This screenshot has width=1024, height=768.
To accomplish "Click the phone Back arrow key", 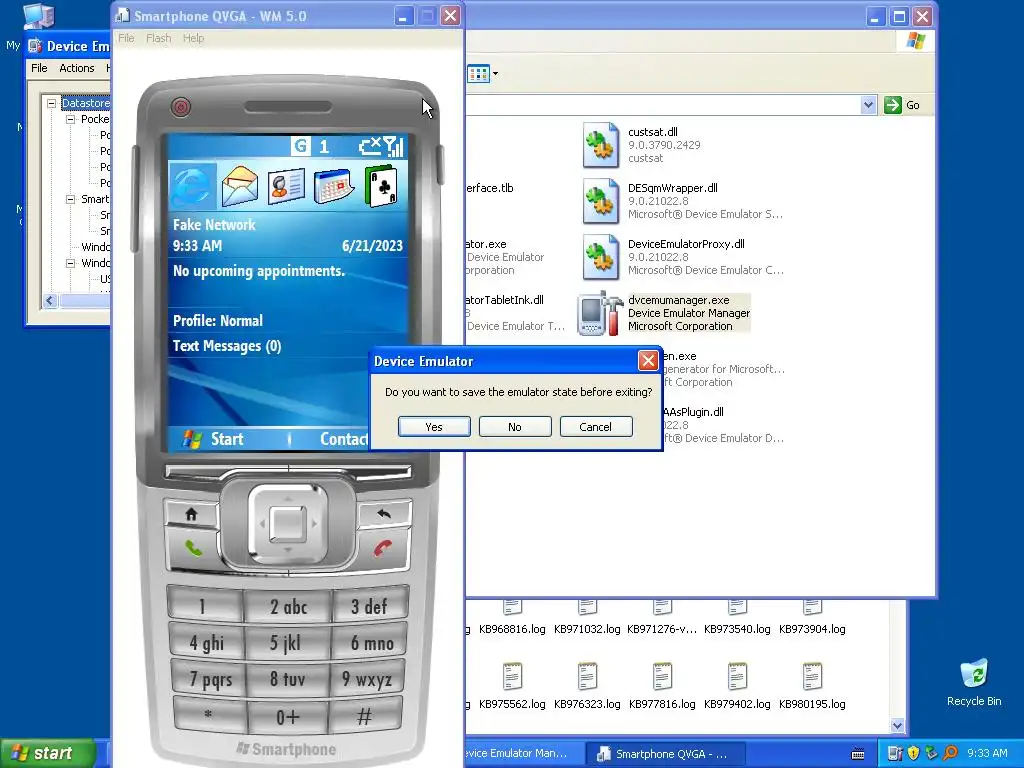I will (384, 514).
